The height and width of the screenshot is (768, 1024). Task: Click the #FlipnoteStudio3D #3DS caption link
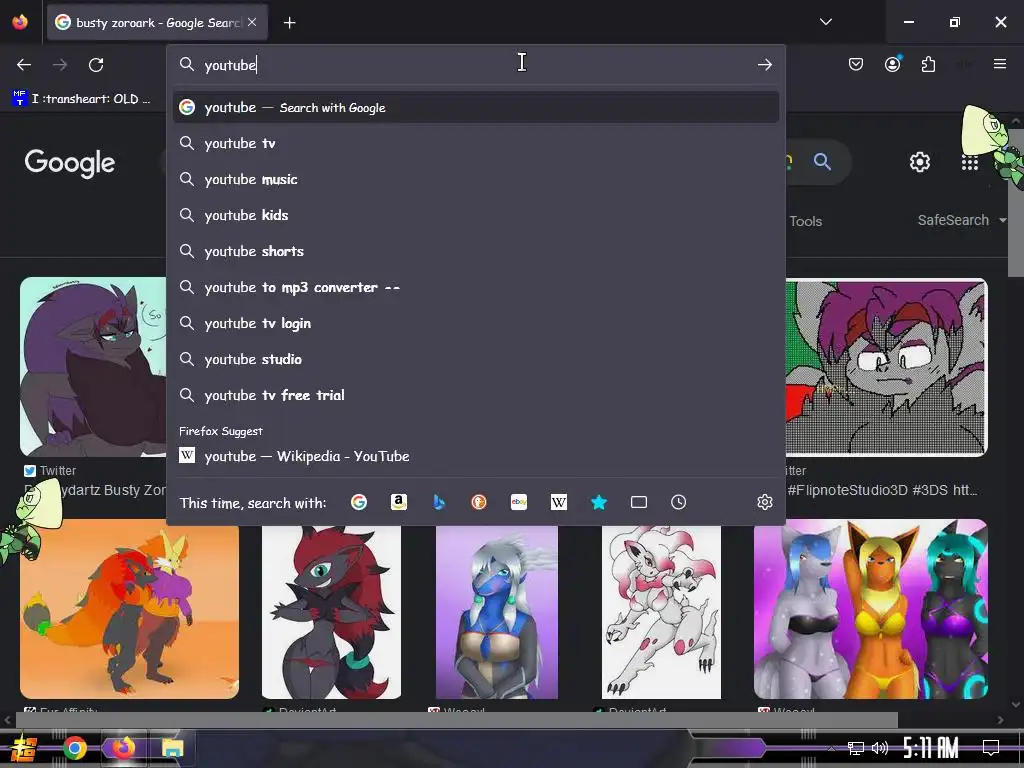coord(882,490)
